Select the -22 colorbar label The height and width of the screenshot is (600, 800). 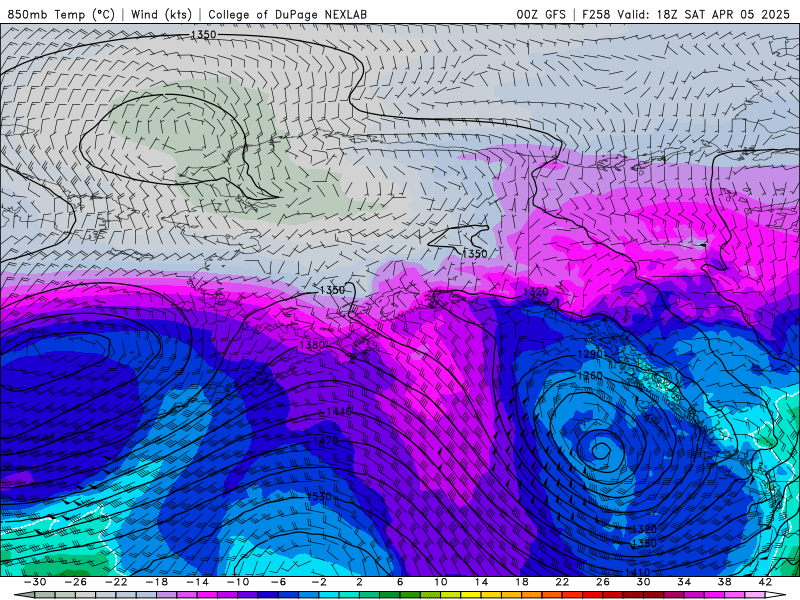116,582
